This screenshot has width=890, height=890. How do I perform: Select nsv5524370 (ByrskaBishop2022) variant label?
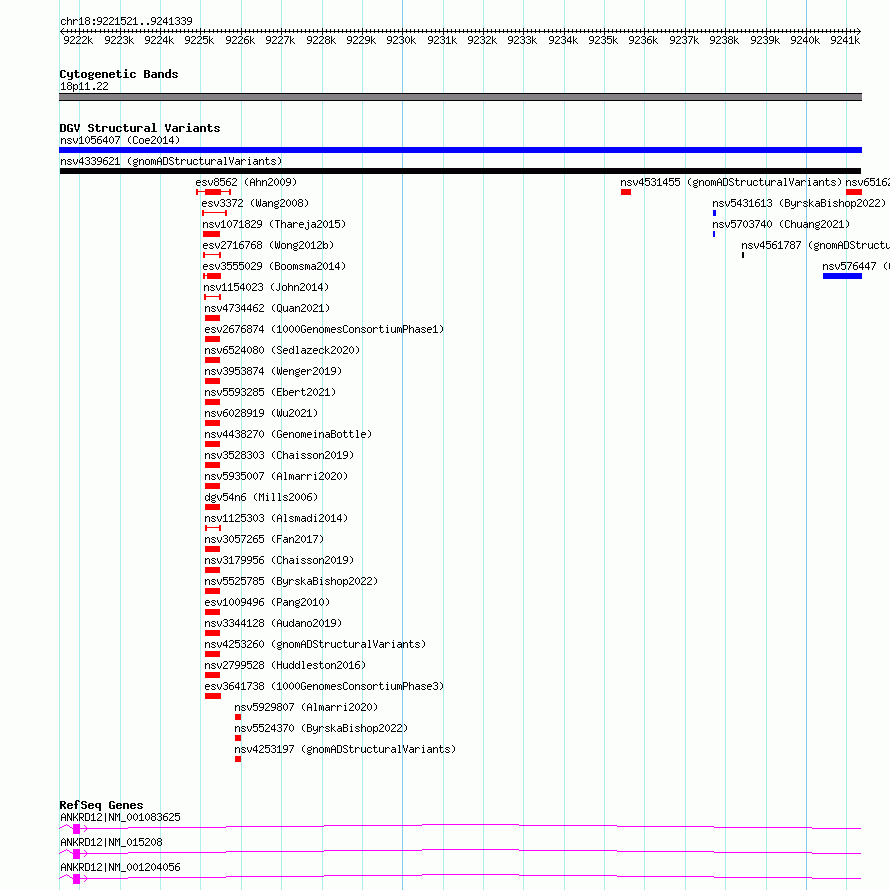321,728
